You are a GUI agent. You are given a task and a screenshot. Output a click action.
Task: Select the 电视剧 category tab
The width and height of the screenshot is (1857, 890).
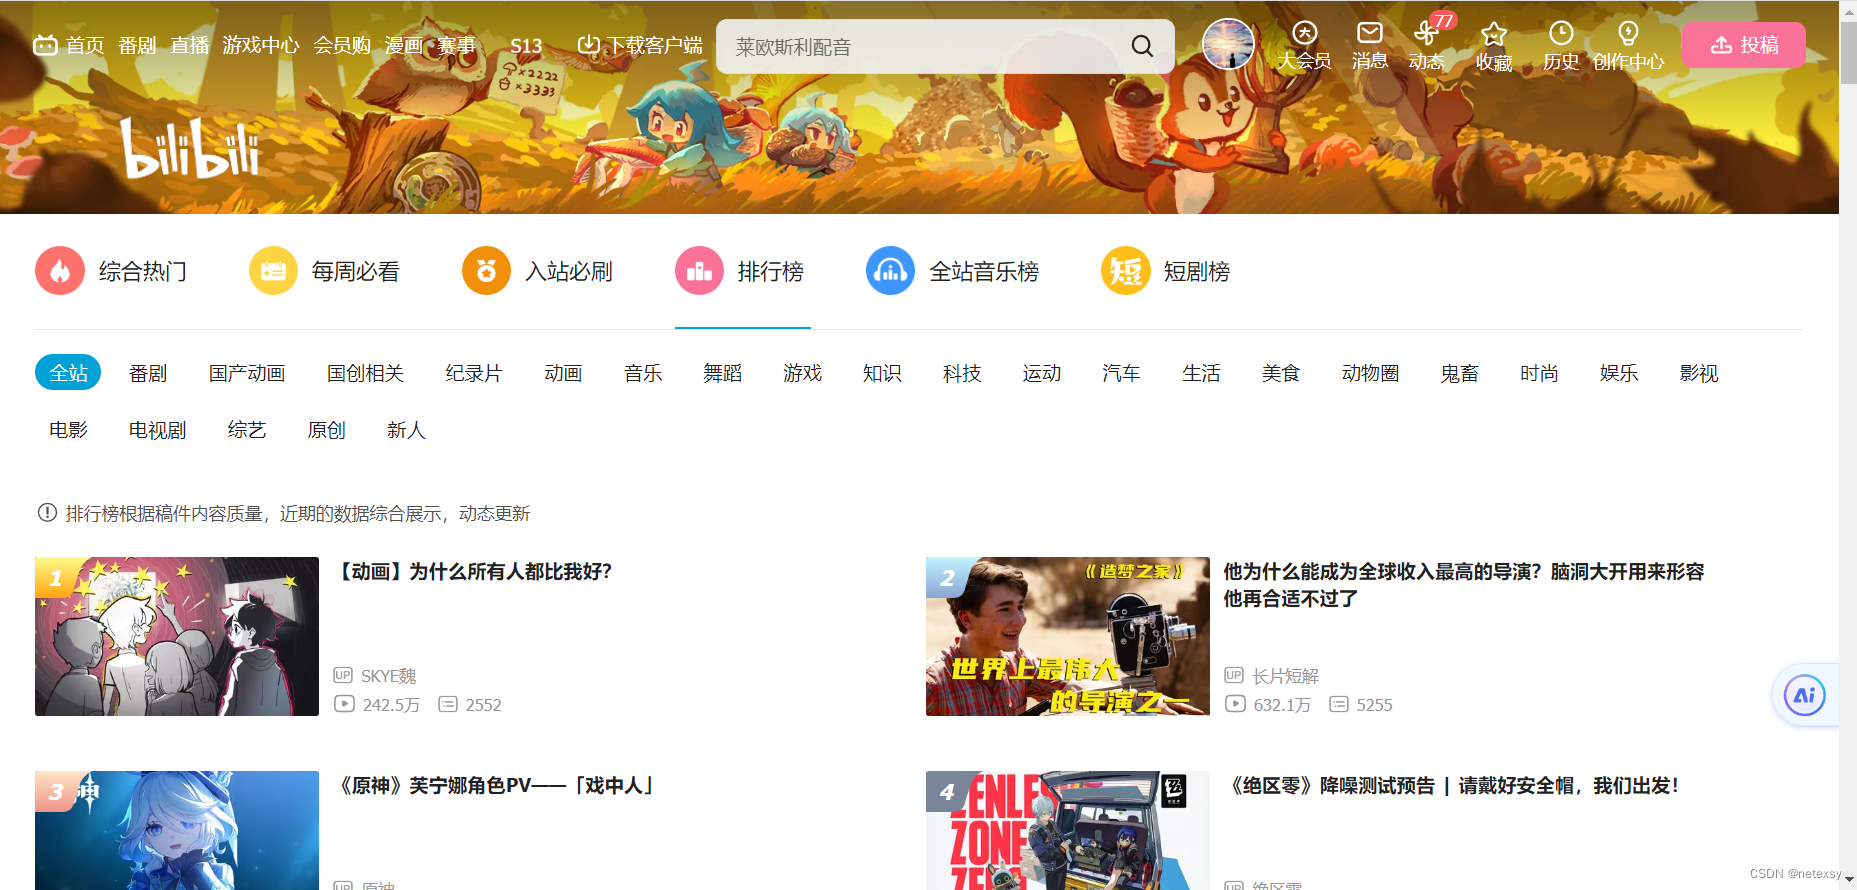(157, 430)
